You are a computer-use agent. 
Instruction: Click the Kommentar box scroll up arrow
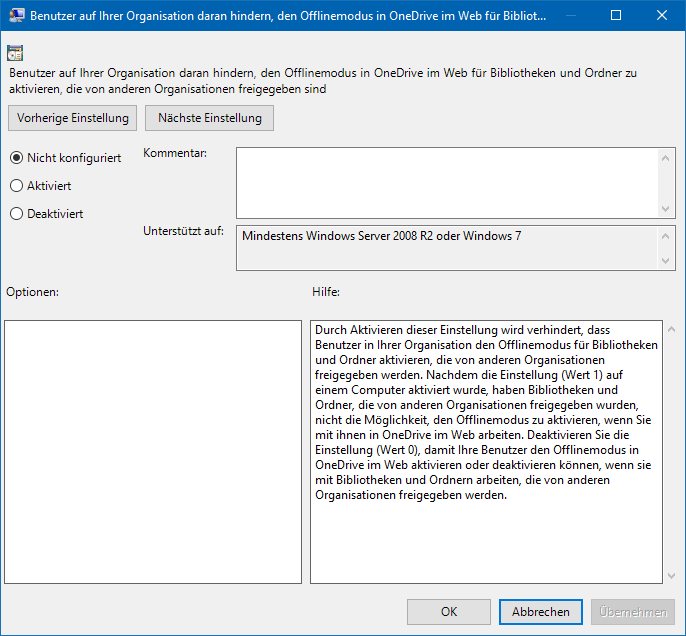(667, 157)
